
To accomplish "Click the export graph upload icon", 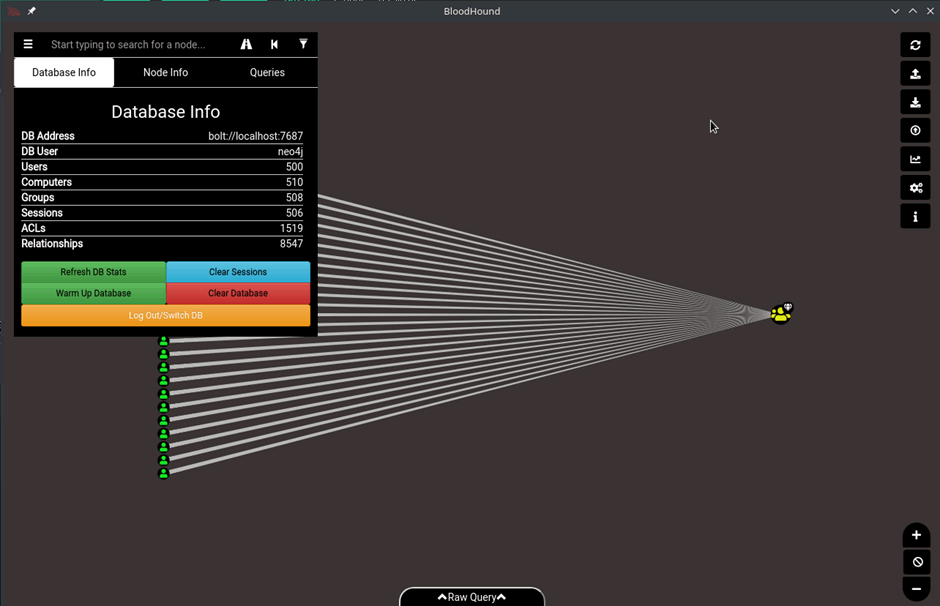I will [915, 74].
